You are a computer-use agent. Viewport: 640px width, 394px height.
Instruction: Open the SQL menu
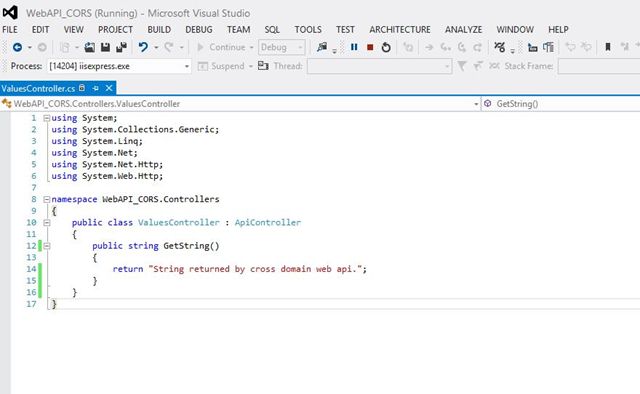(272, 30)
